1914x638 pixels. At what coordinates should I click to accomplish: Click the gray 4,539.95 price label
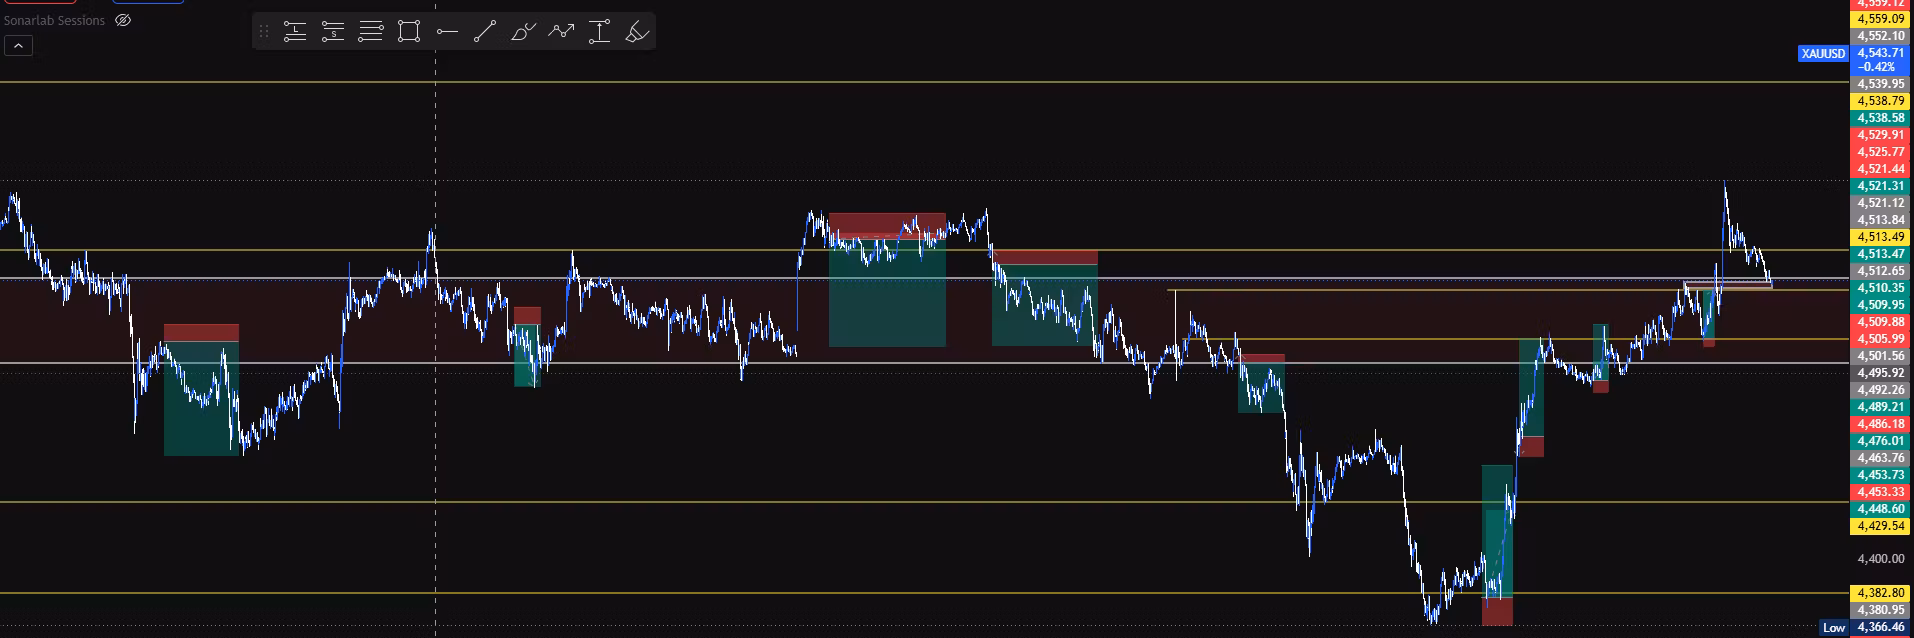click(1881, 84)
